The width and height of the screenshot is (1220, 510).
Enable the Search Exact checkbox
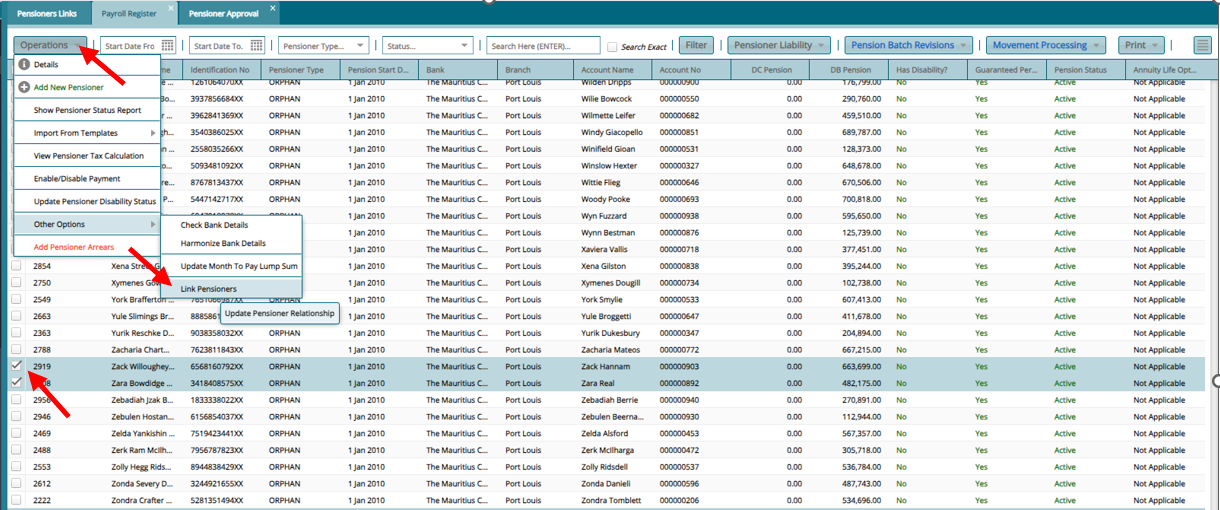tap(612, 47)
